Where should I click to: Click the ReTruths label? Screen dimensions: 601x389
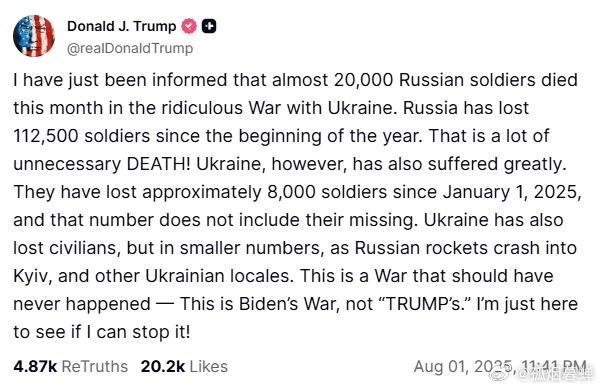(x=95, y=366)
